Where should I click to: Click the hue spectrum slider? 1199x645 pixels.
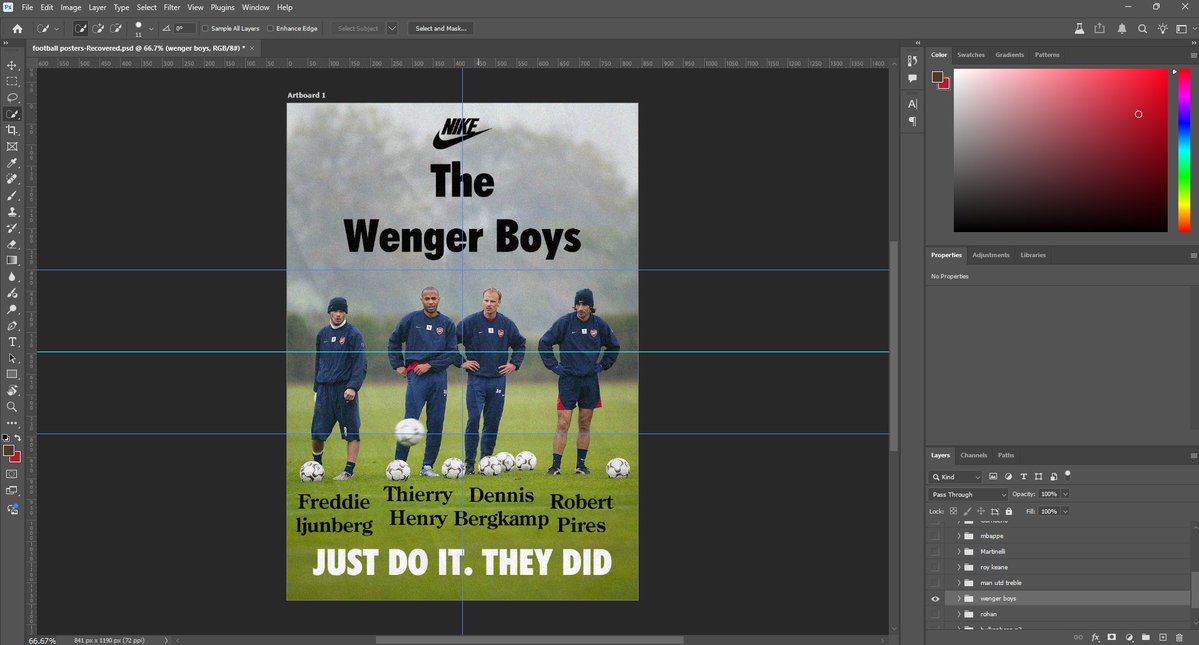pos(1184,150)
